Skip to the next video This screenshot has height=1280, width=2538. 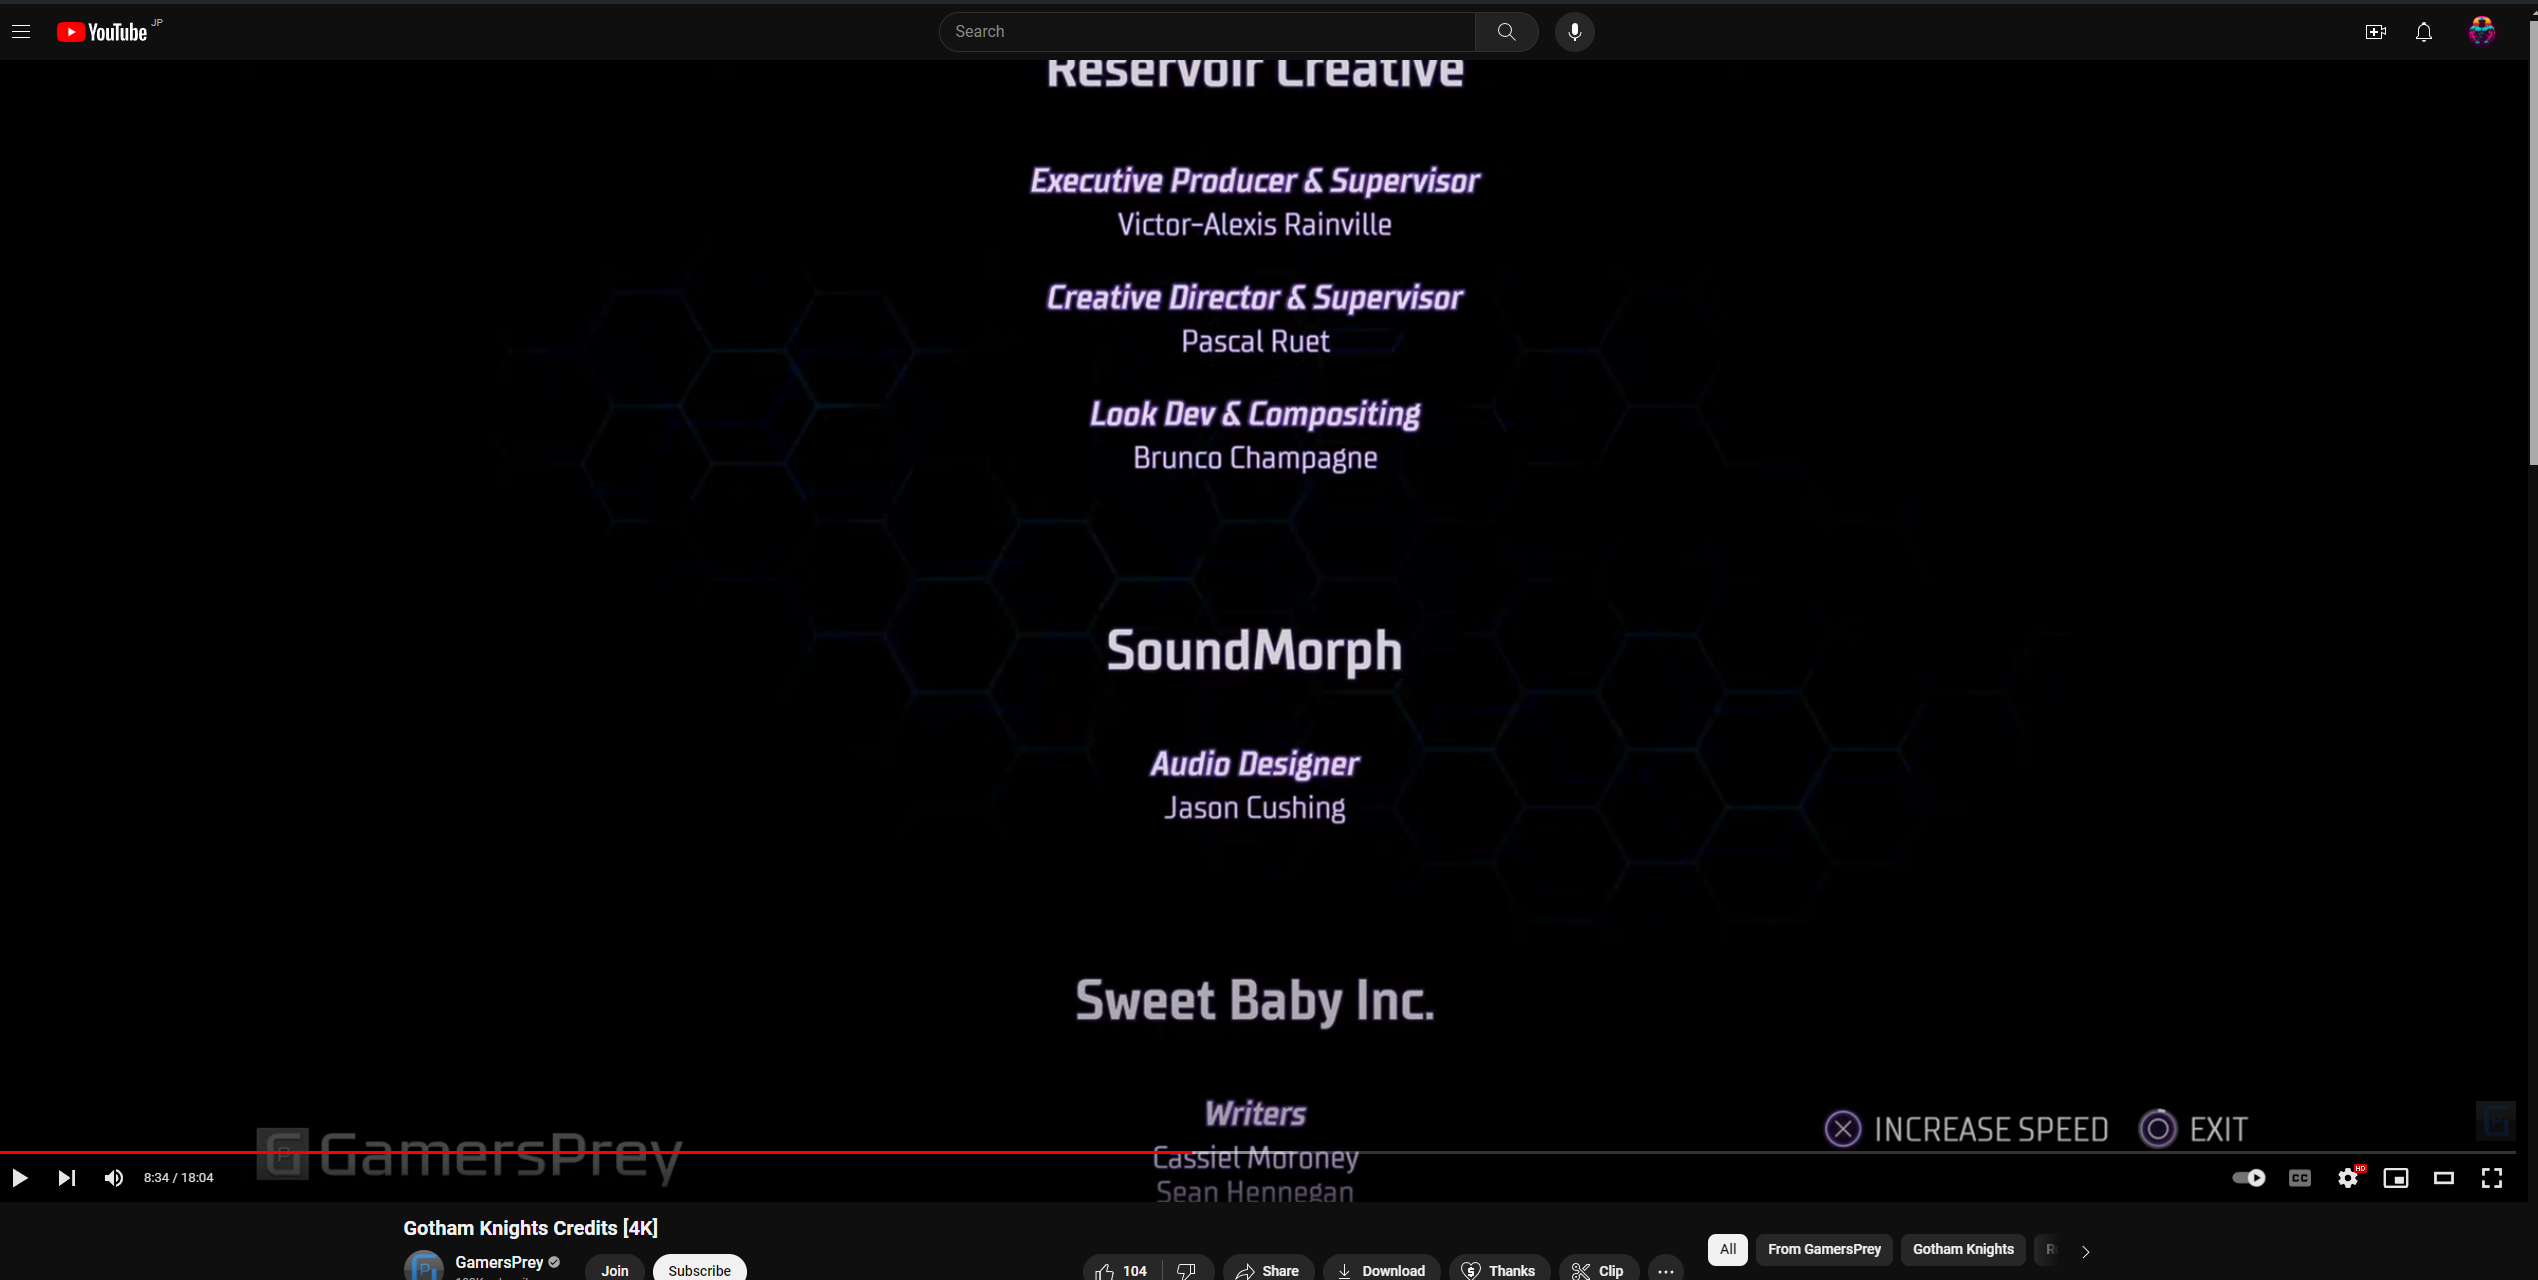point(66,1178)
